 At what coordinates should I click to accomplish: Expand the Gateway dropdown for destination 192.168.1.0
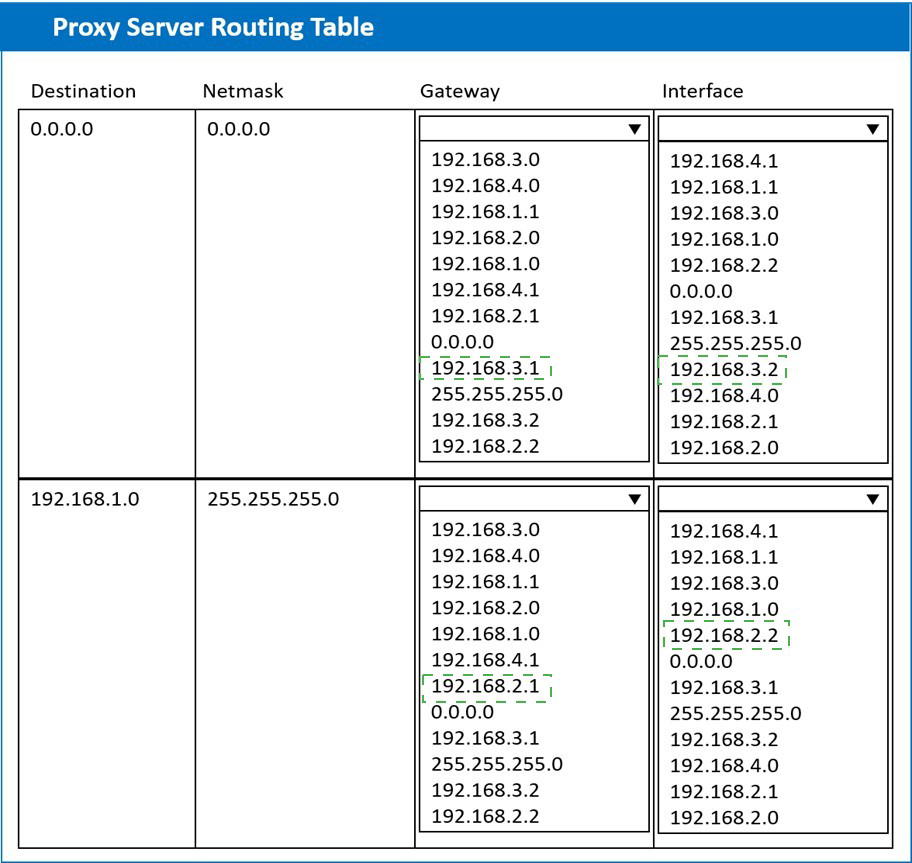point(533,498)
